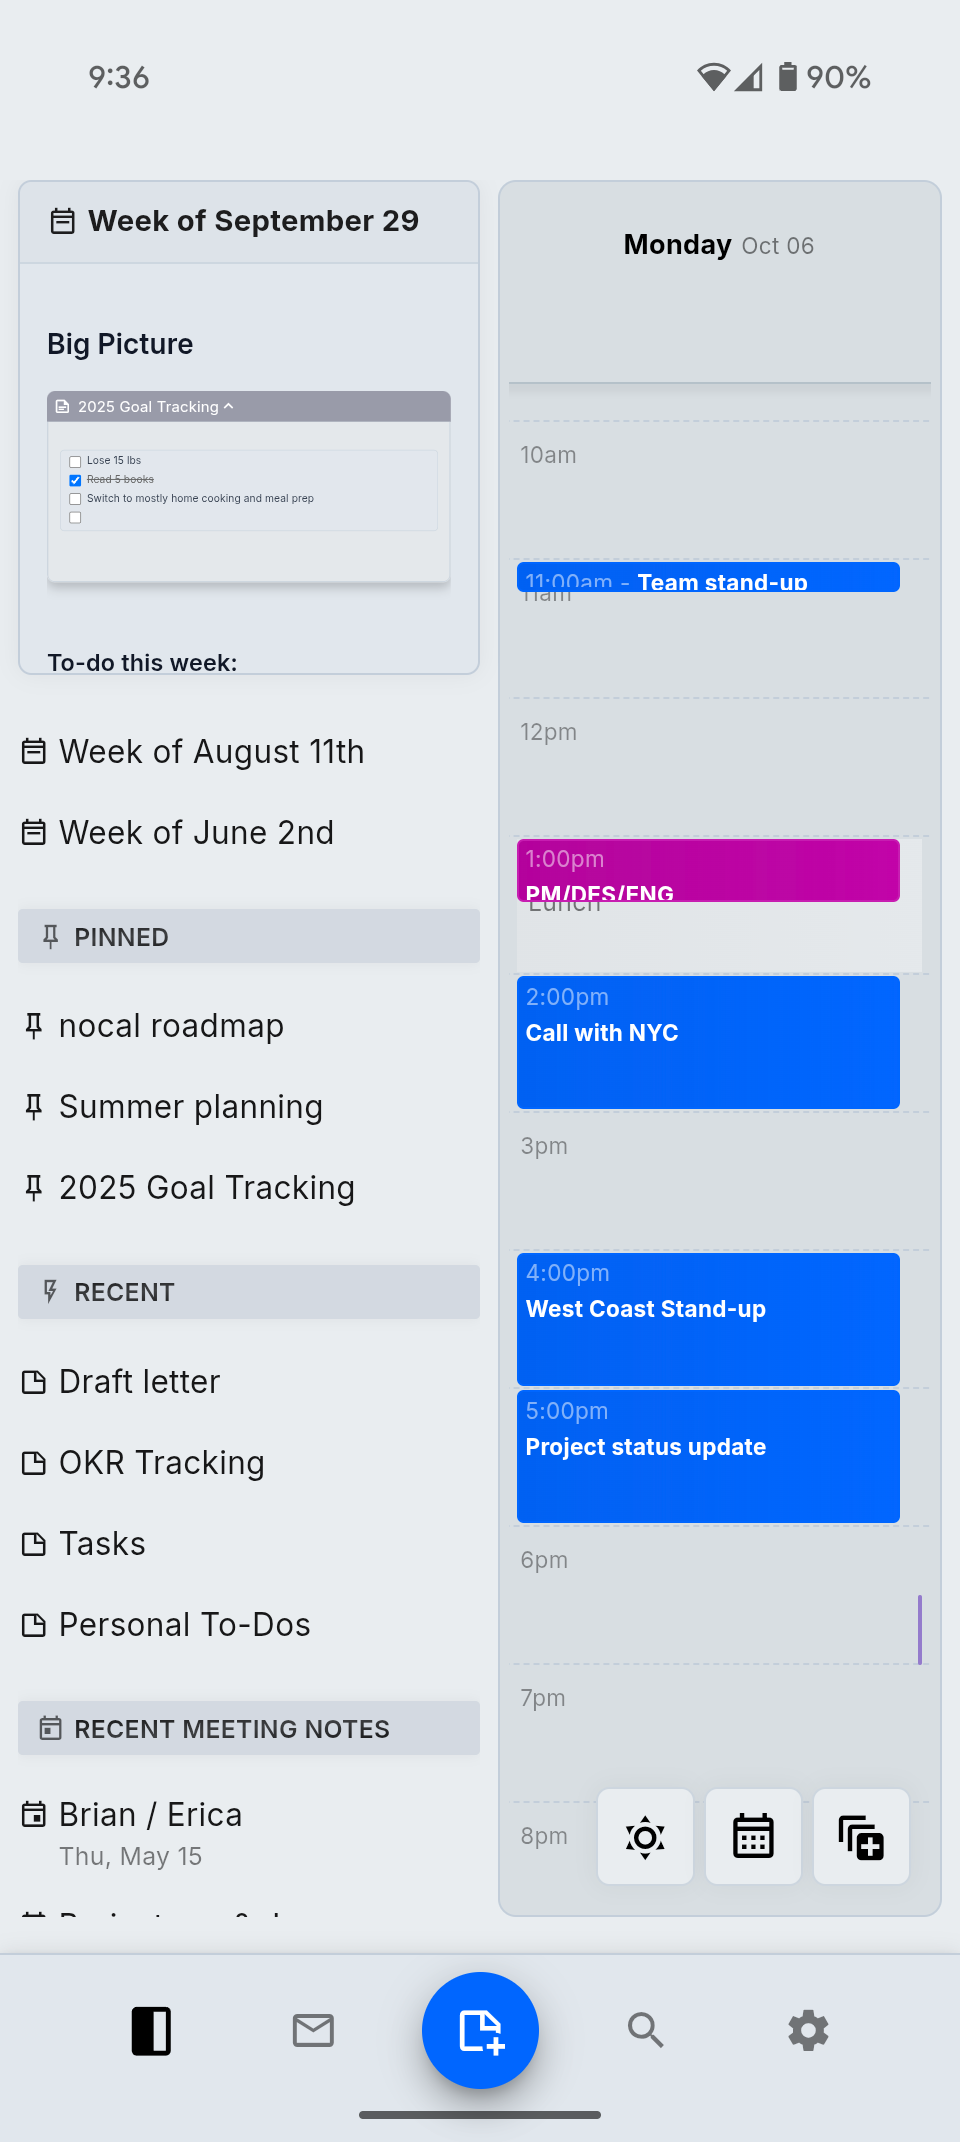Screen dimensions: 960x2142
Task: Tap the sun icon button in calendar
Action: (645, 1837)
